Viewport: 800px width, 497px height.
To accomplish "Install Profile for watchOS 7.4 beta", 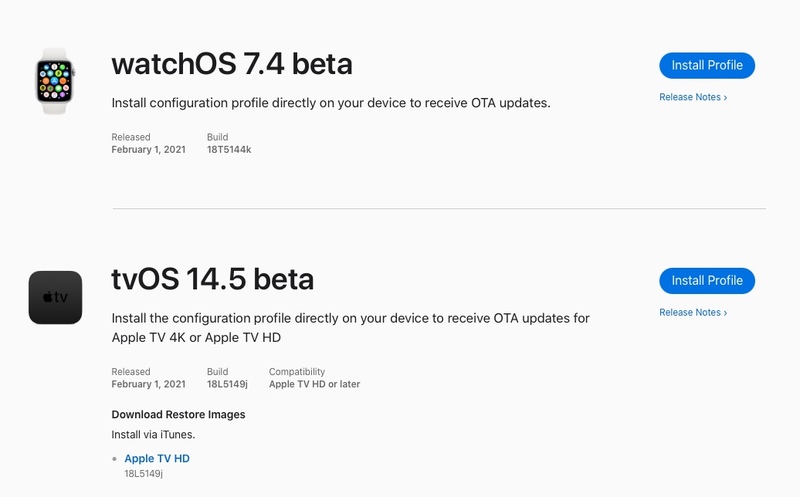I will [707, 65].
